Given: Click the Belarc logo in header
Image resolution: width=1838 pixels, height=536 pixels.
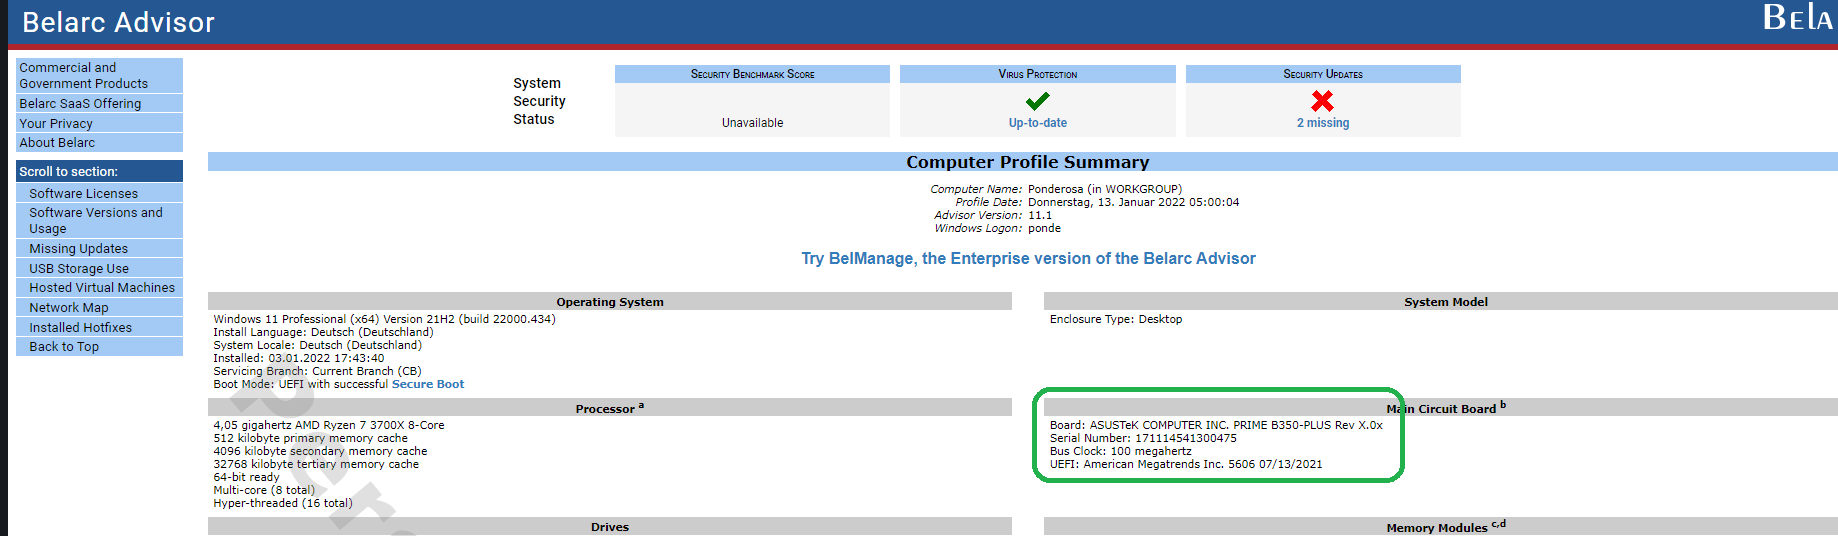Looking at the screenshot, I should pyautogui.click(x=1798, y=17).
